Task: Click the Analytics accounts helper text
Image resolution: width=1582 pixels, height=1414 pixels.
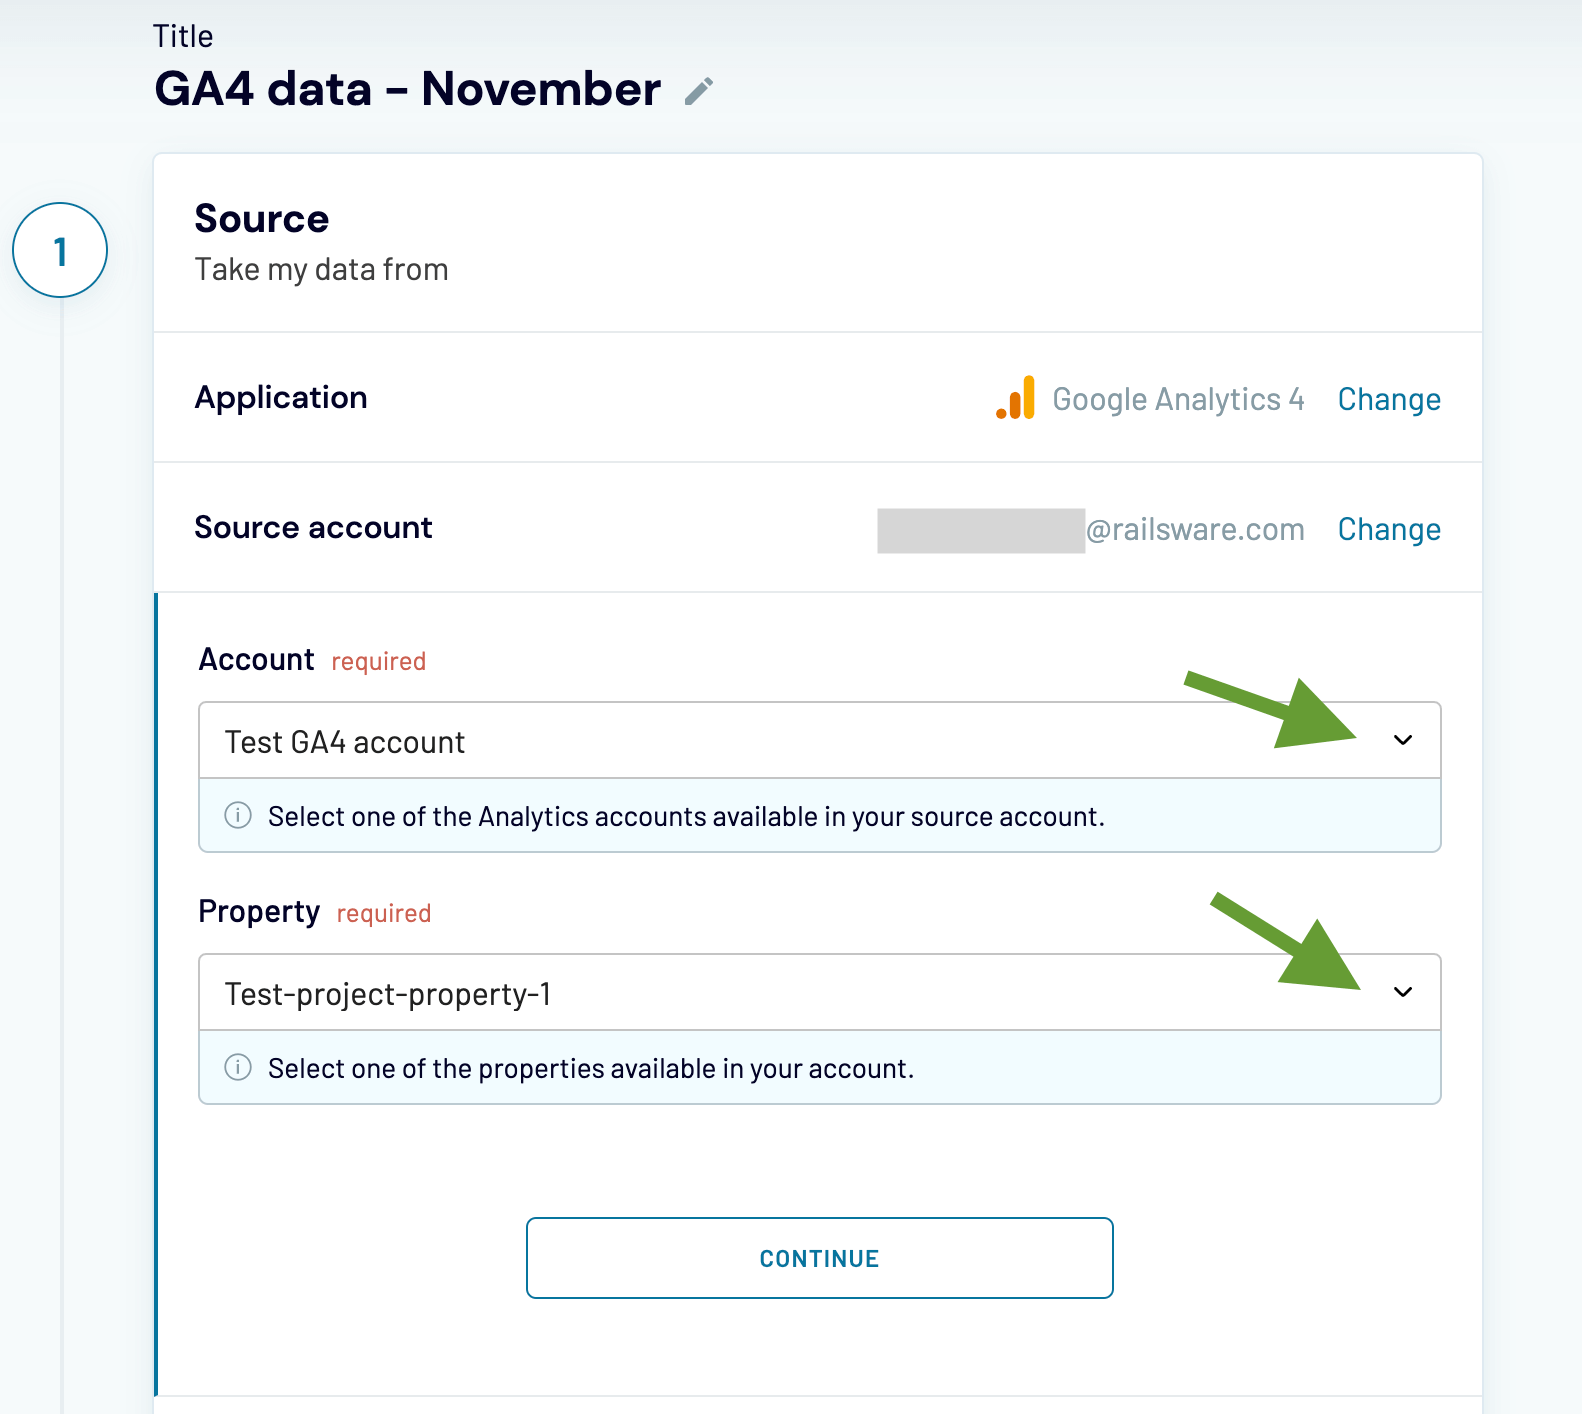Action: 685,816
